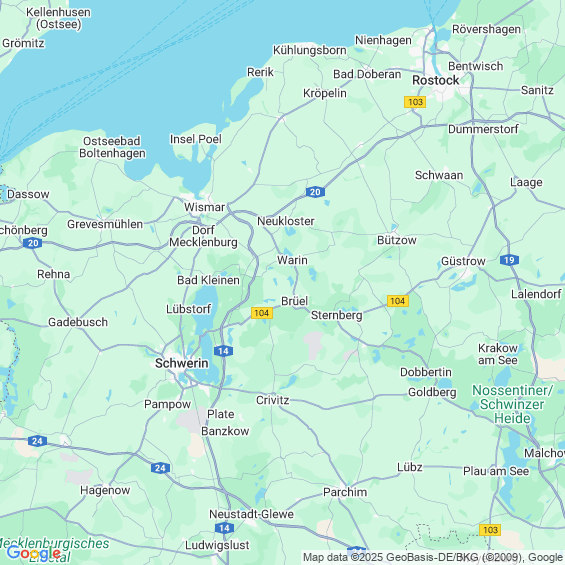This screenshot has width=565, height=565.
Task: Click the A14 shield near Ludwigslust
Action: click(224, 528)
